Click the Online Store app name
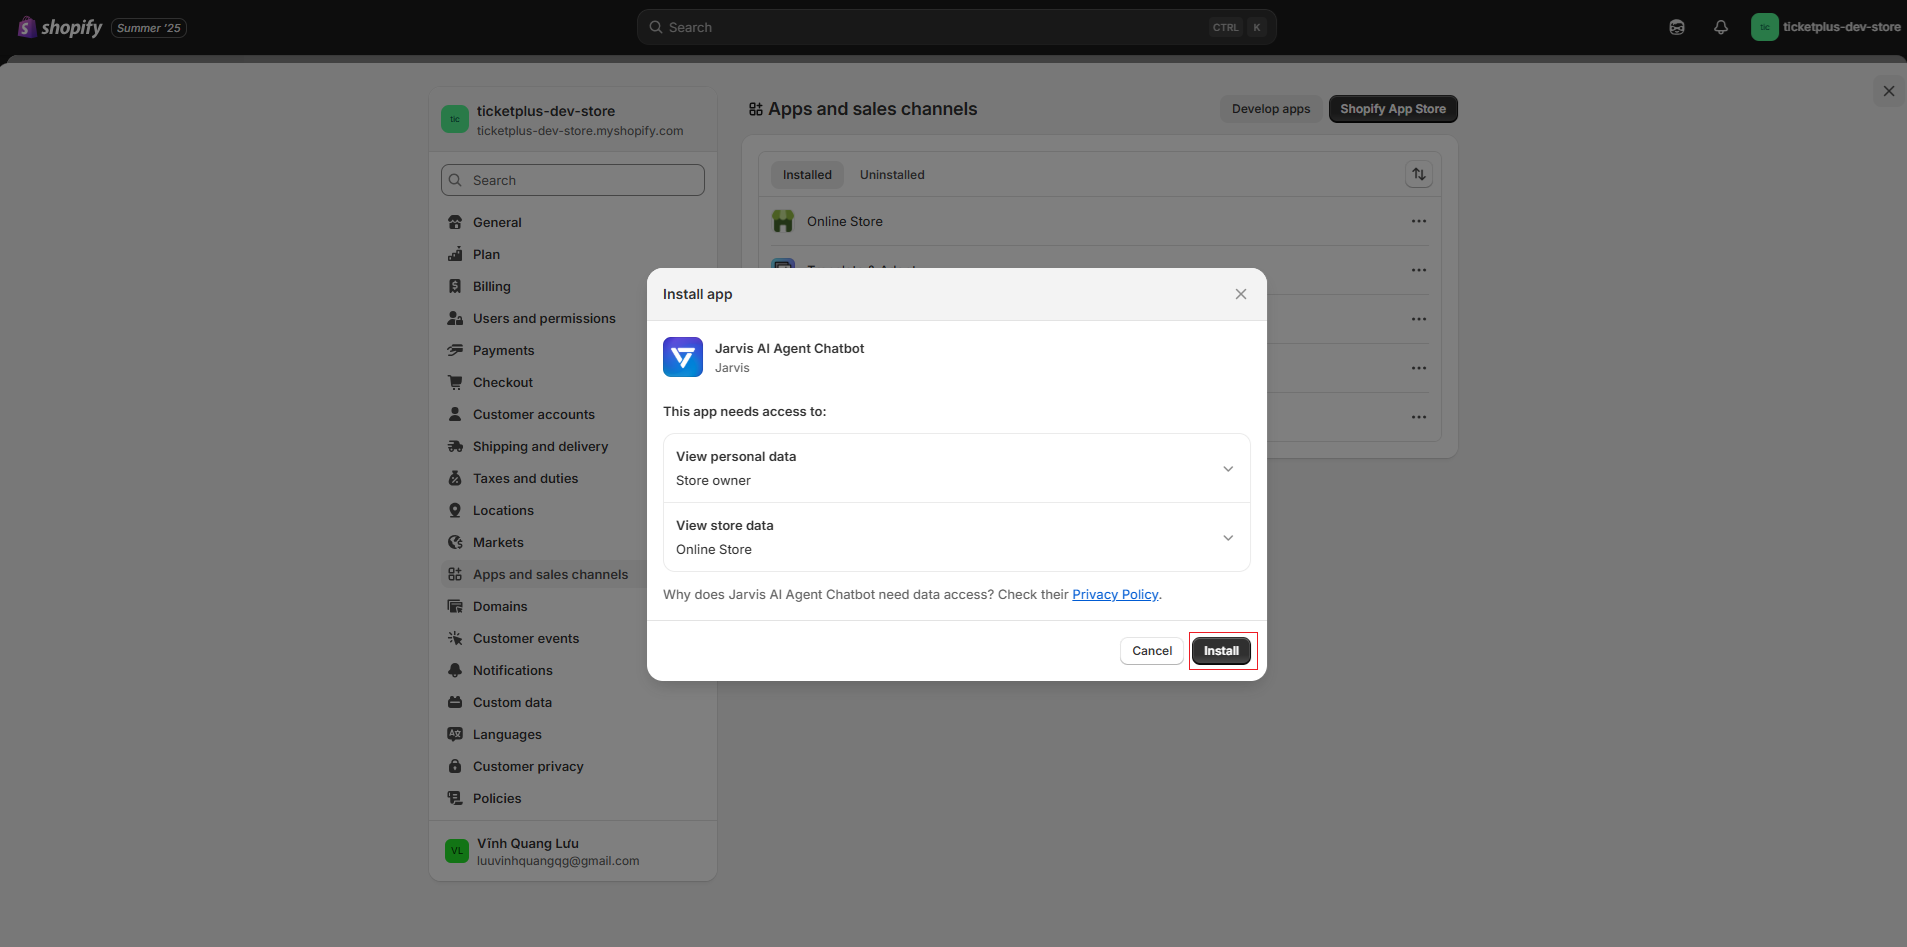This screenshot has height=947, width=1907. tap(845, 222)
